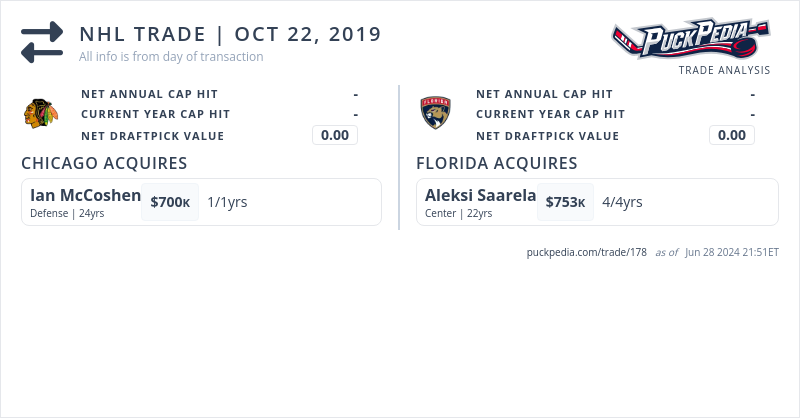Click Chicago's 0.00 draft pick value box
Viewport: 800px width, 418px height.
click(x=335, y=135)
